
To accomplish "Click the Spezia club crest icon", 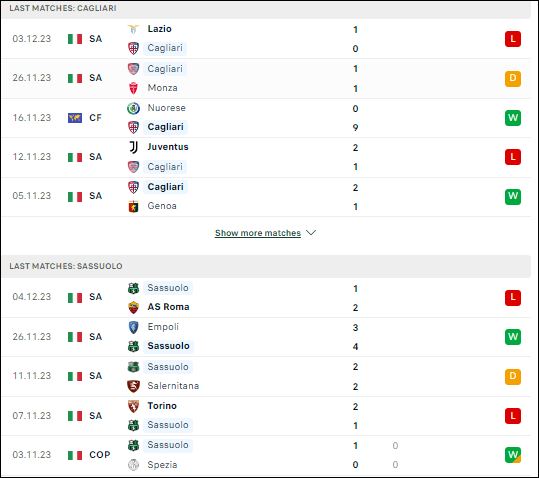I will click(133, 465).
